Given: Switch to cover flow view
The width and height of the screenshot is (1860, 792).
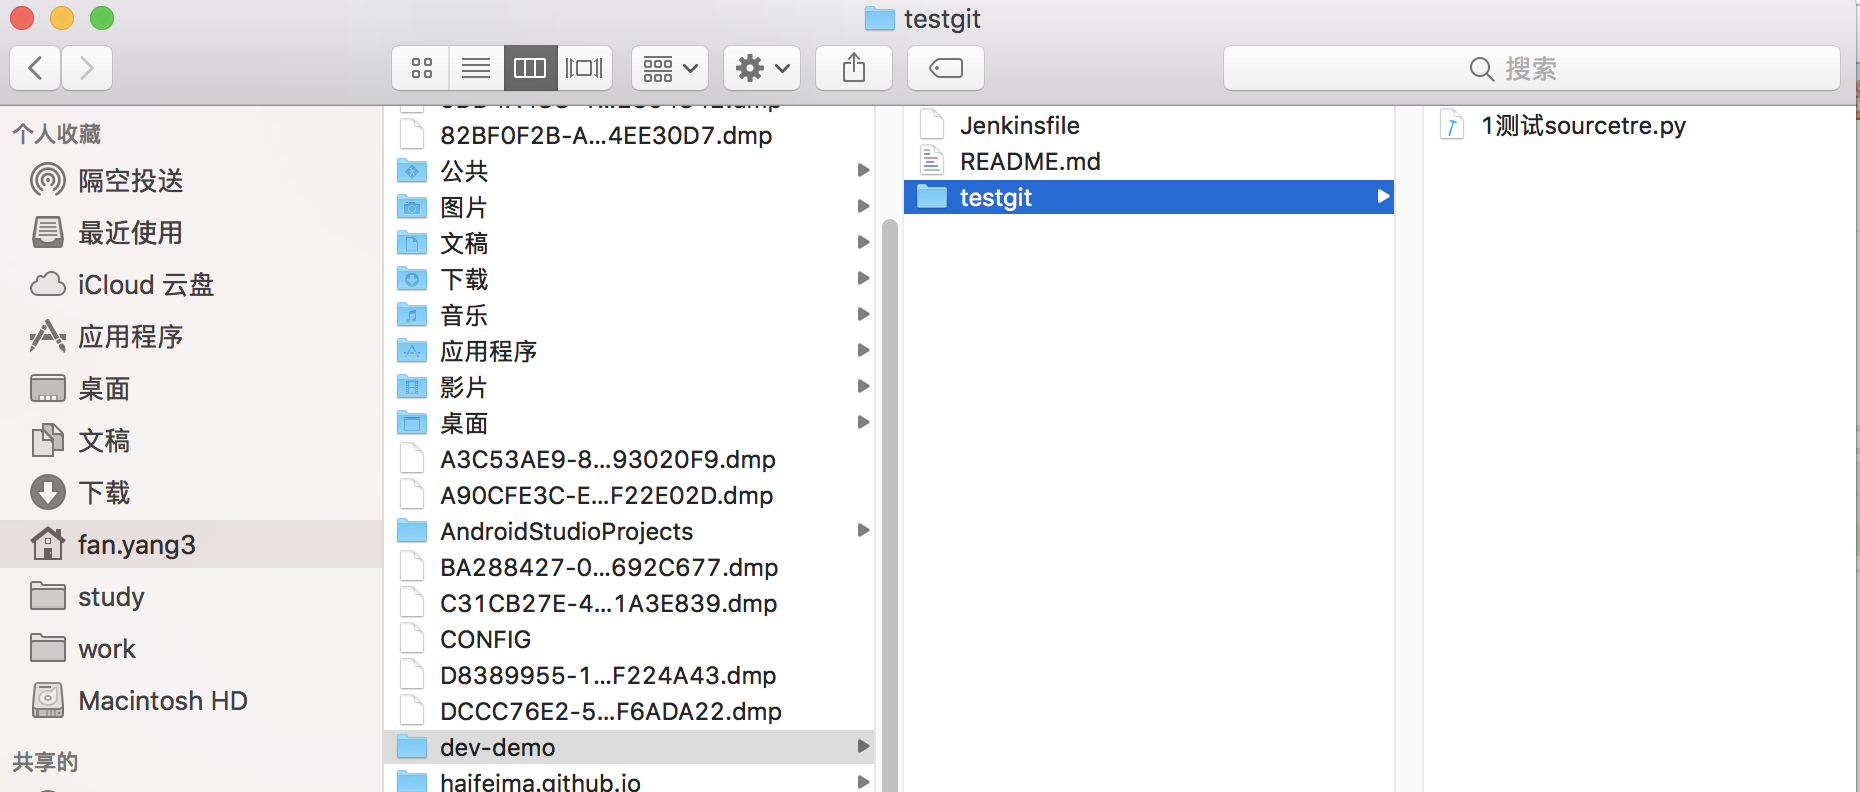Looking at the screenshot, I should click(x=584, y=68).
